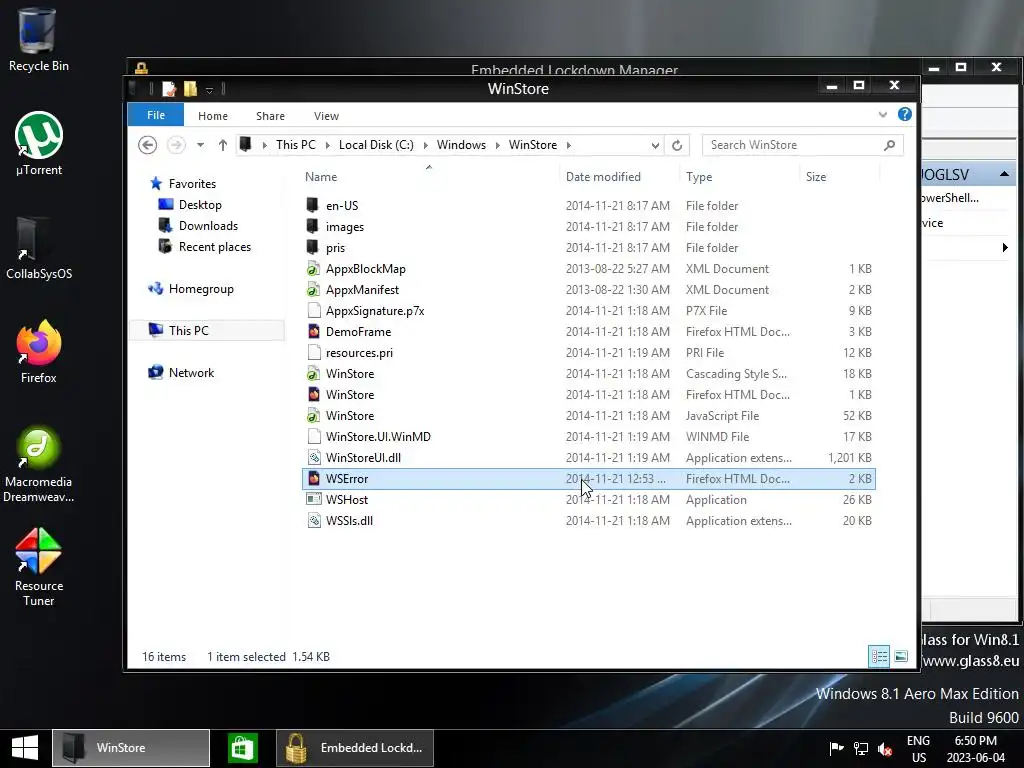The height and width of the screenshot is (768, 1024).
Task: Open the Recycle Bin desktop icon
Action: pyautogui.click(x=38, y=39)
